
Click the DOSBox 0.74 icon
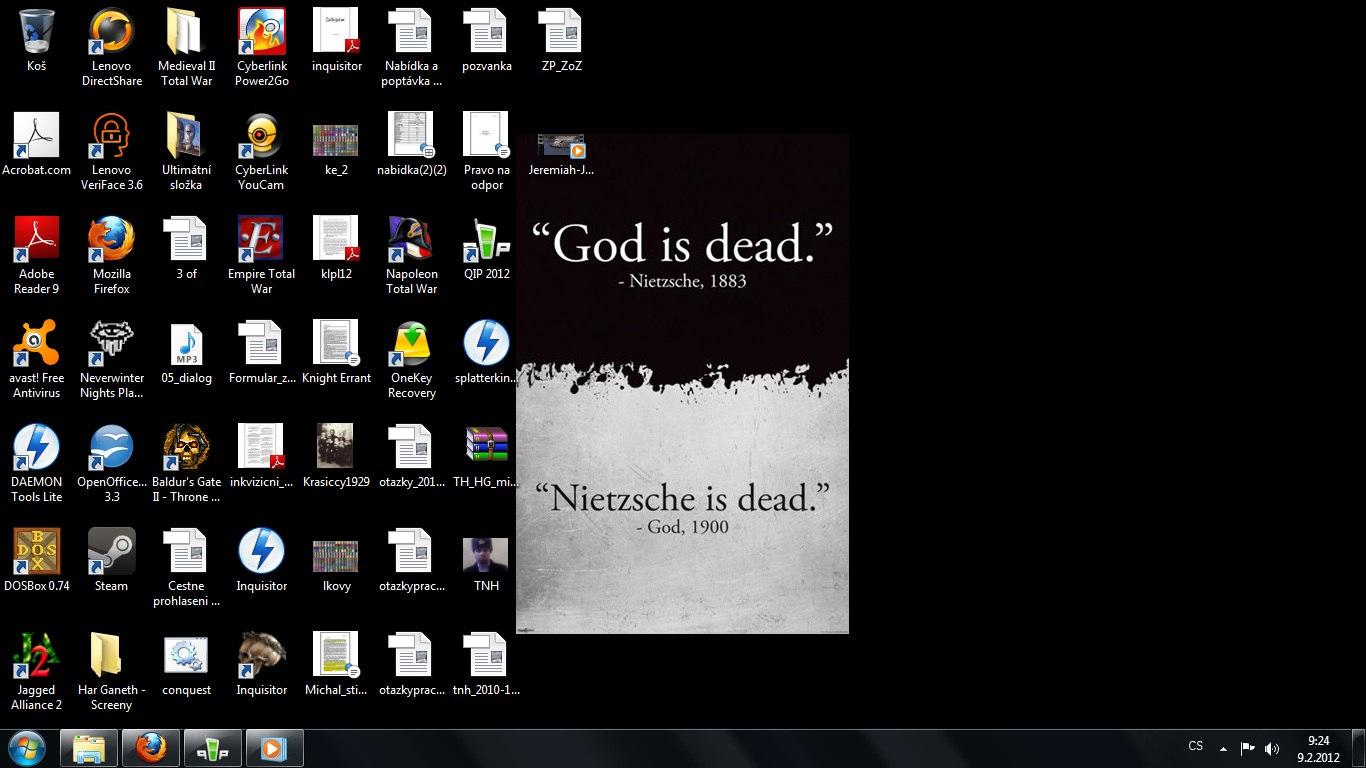tap(37, 552)
